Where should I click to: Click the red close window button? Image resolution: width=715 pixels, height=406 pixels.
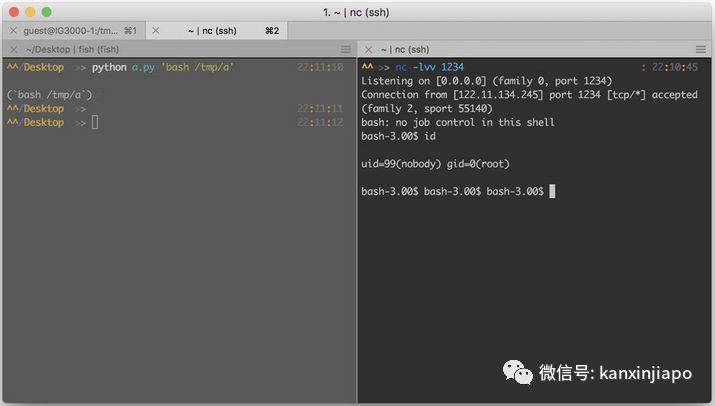(13, 11)
